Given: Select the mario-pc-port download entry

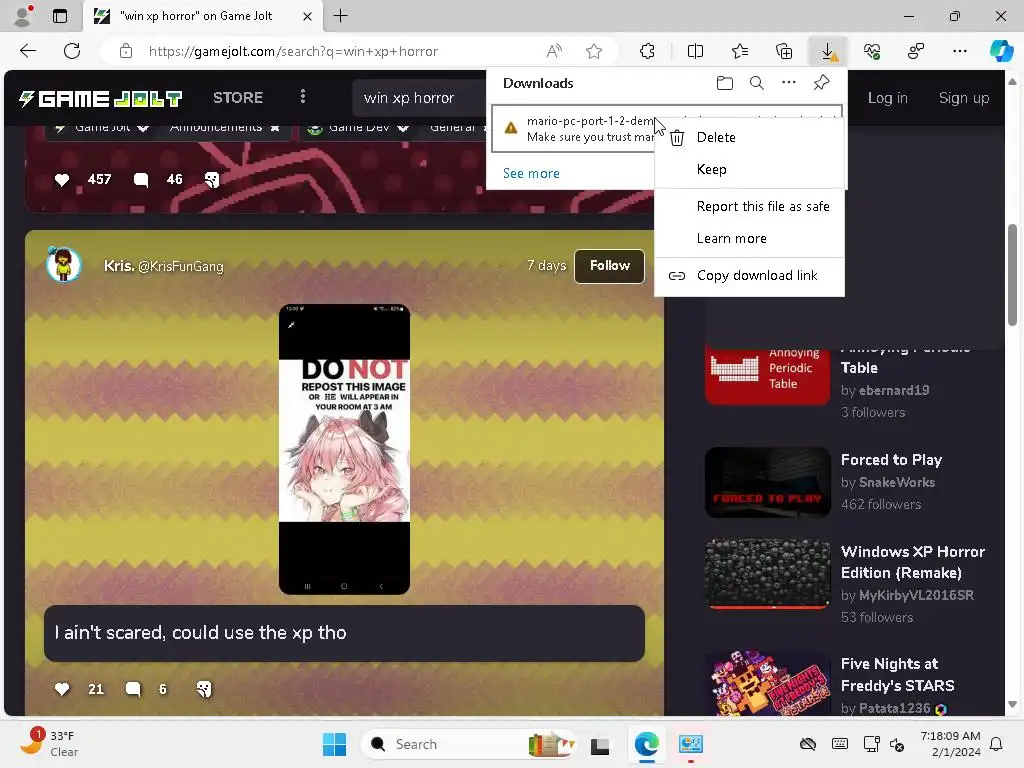Looking at the screenshot, I should [x=573, y=129].
